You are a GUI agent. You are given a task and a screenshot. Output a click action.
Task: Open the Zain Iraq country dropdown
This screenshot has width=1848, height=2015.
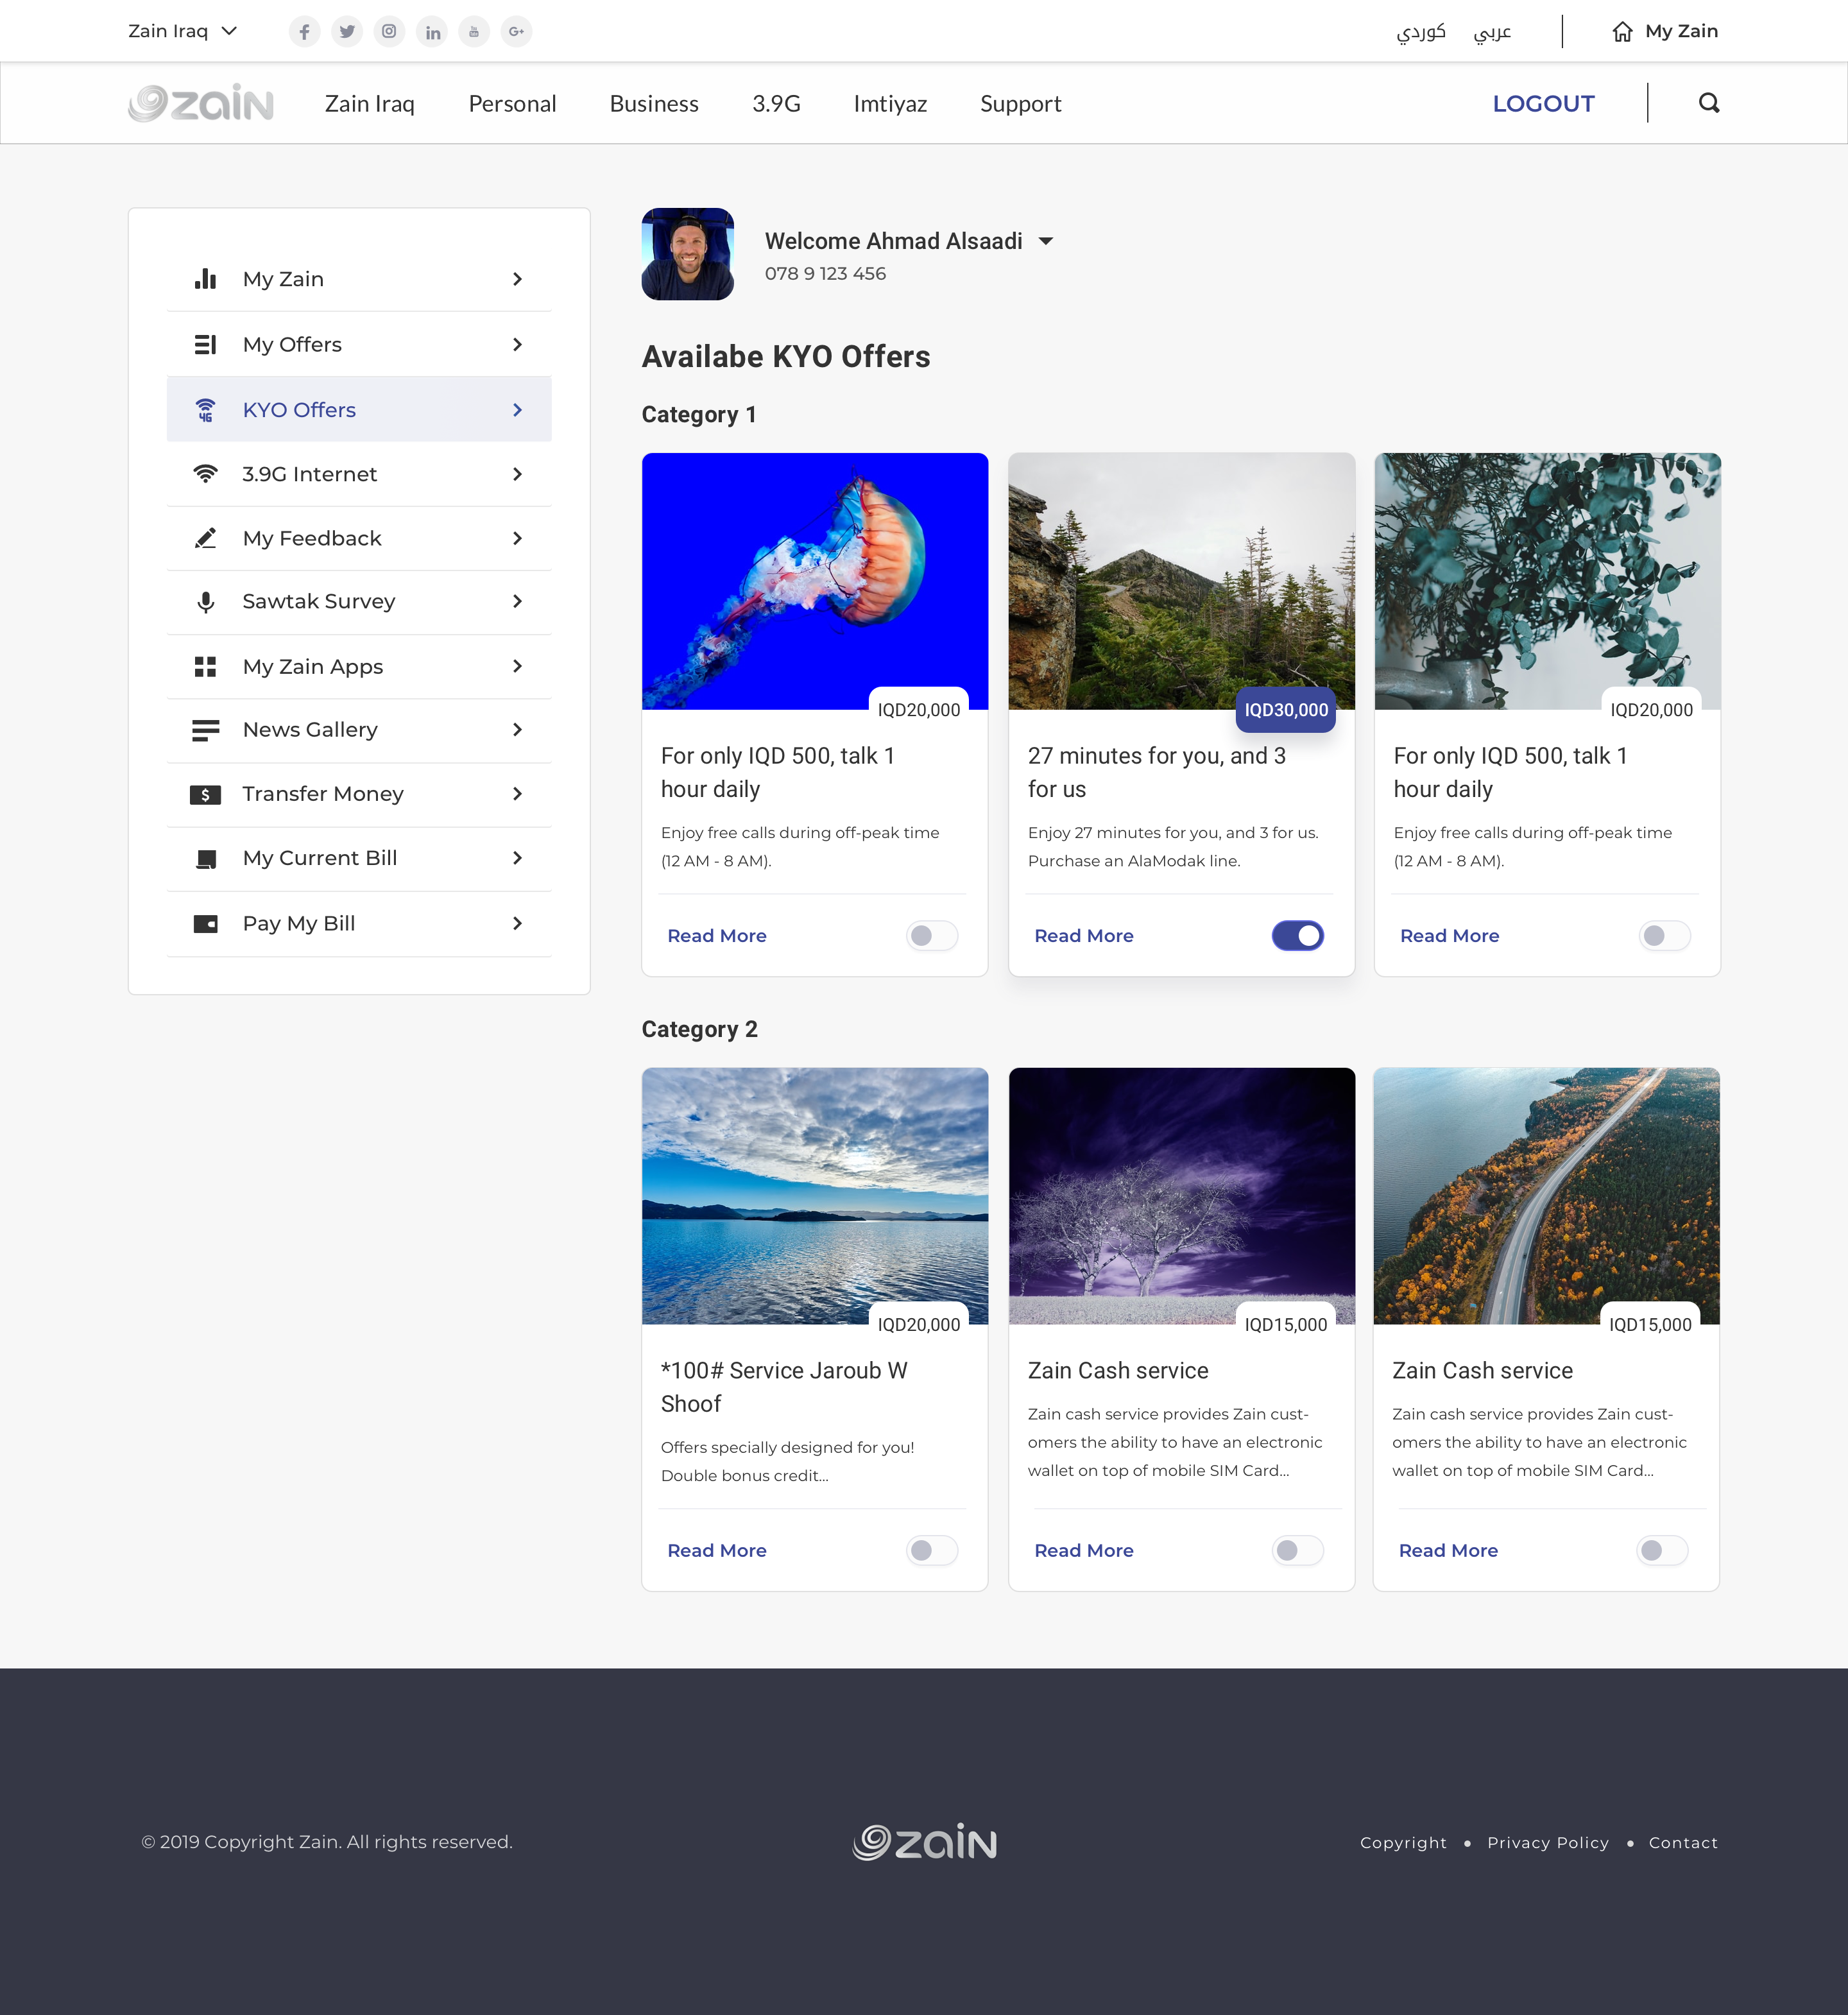(x=183, y=31)
